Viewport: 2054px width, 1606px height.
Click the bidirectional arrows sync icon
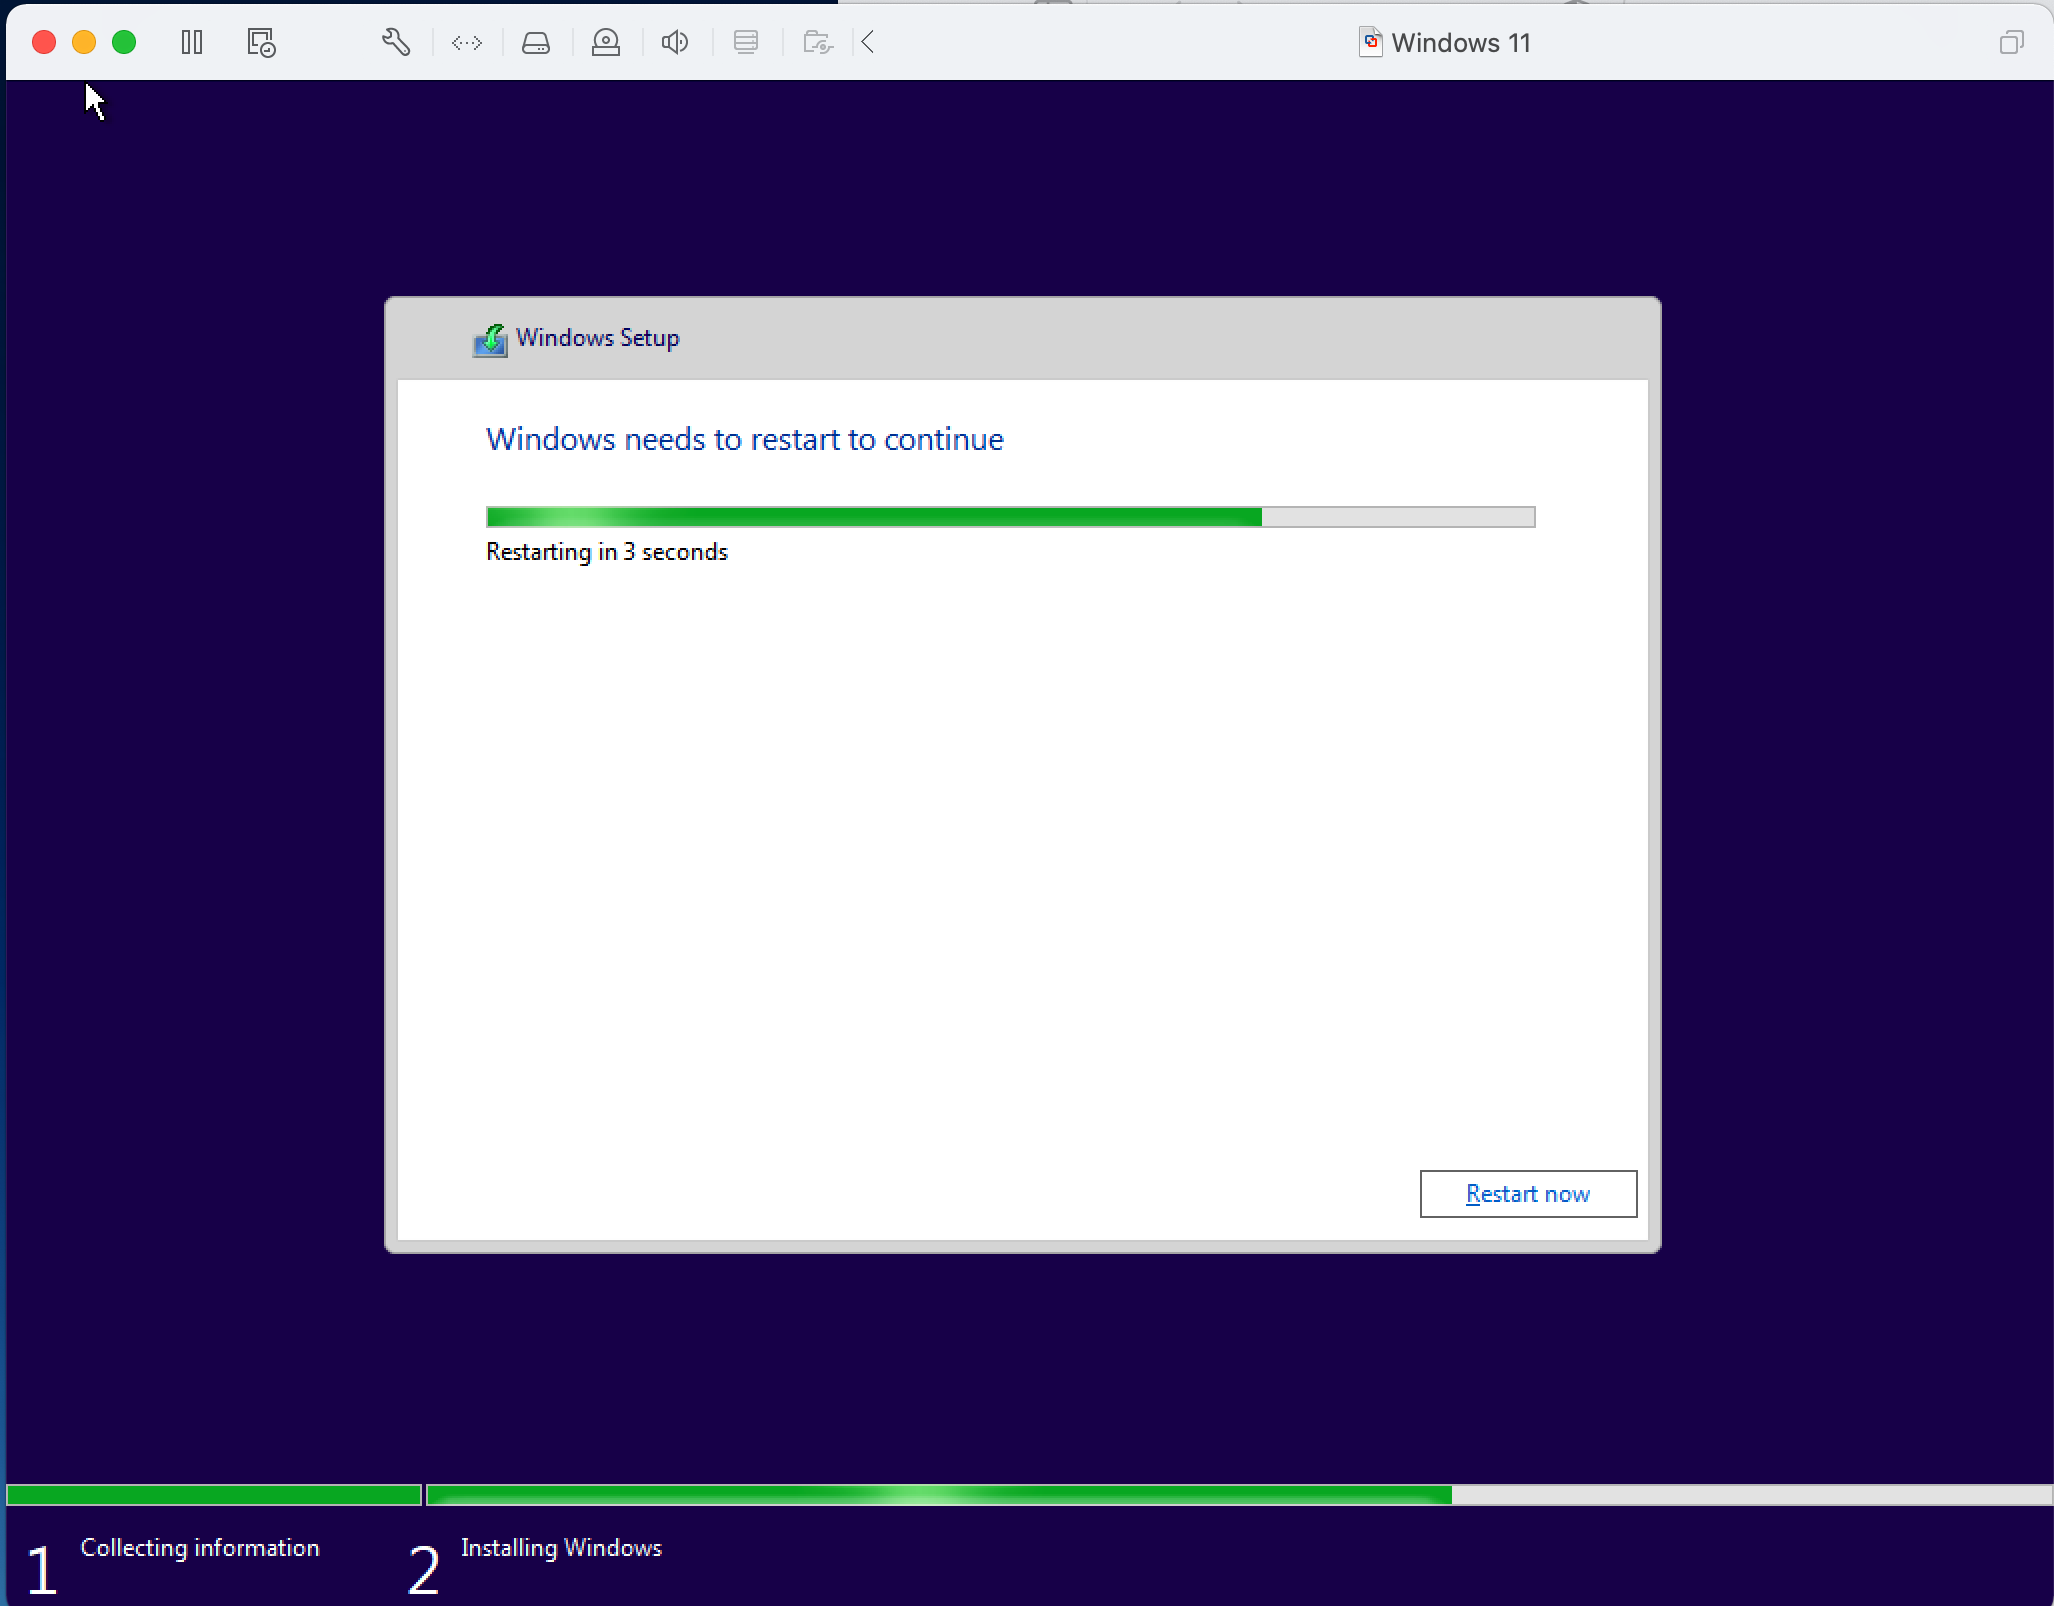click(467, 42)
